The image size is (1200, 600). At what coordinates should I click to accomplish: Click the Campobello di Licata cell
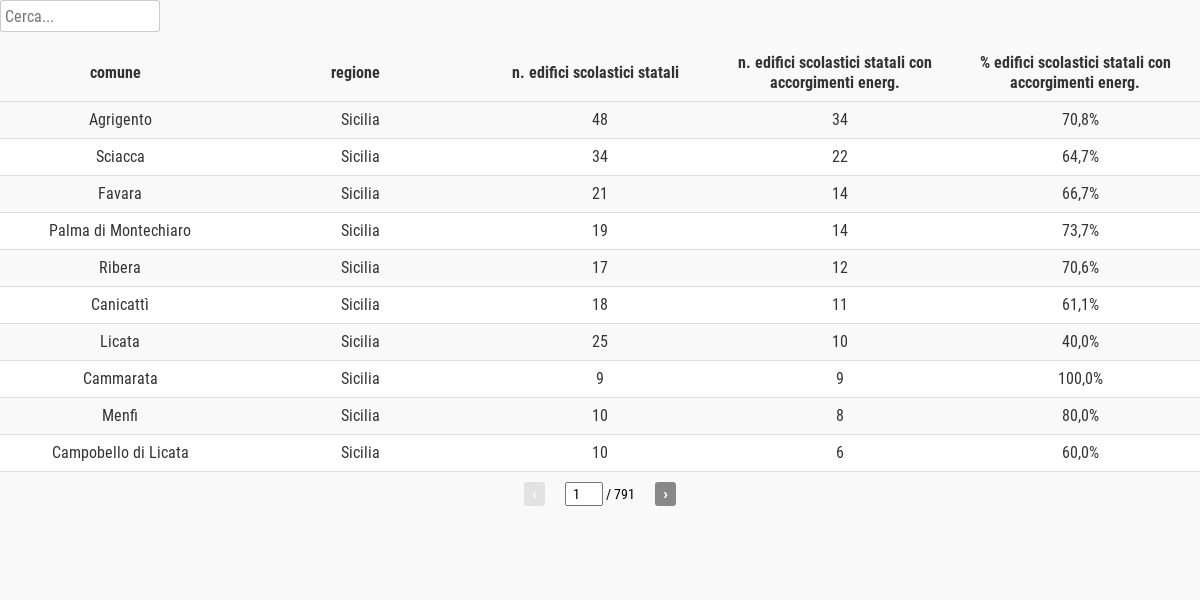[x=120, y=453]
